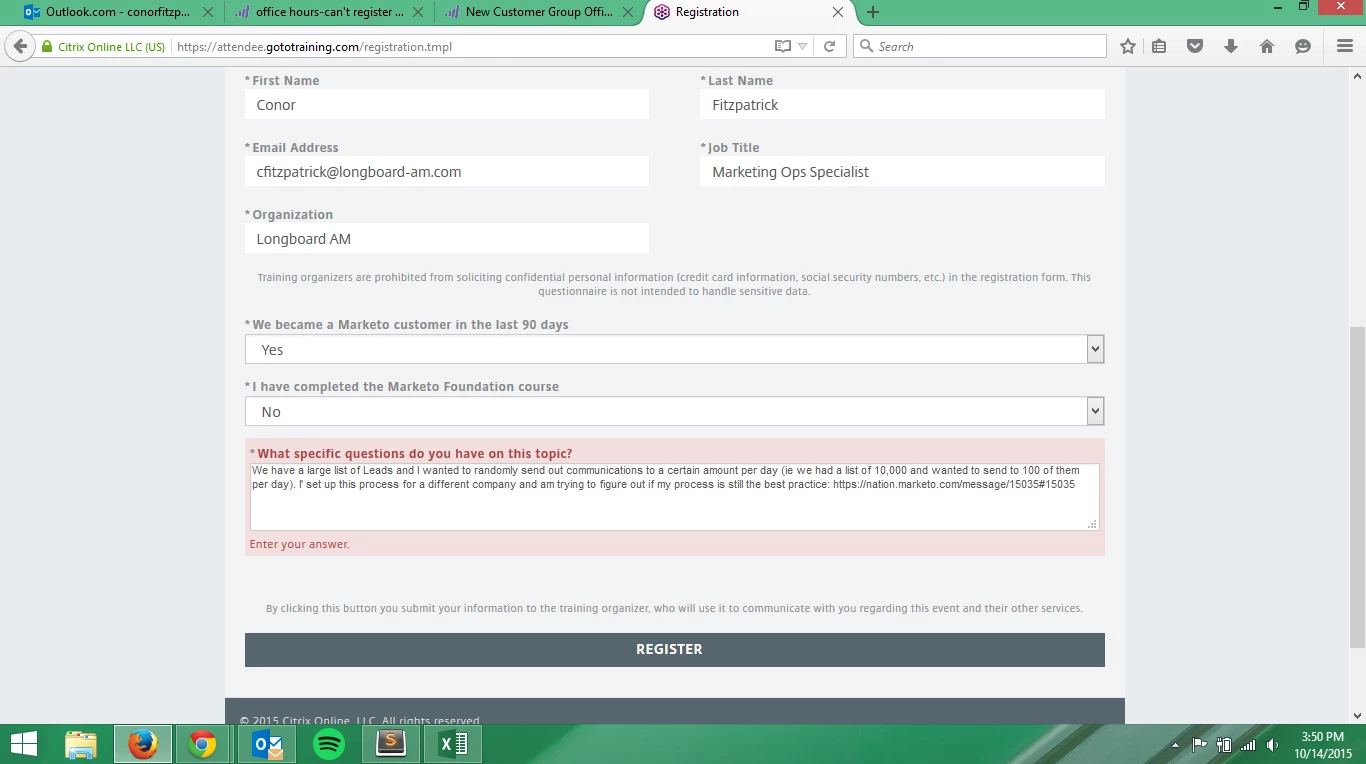The image size is (1366, 764).
Task: Open reader view icon in address bar
Action: (783, 46)
